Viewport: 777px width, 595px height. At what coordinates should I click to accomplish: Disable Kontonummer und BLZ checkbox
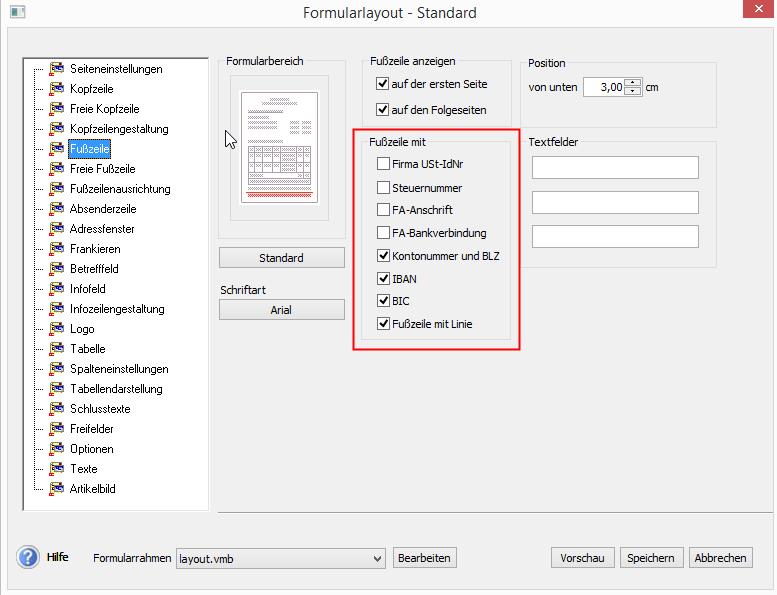383,256
